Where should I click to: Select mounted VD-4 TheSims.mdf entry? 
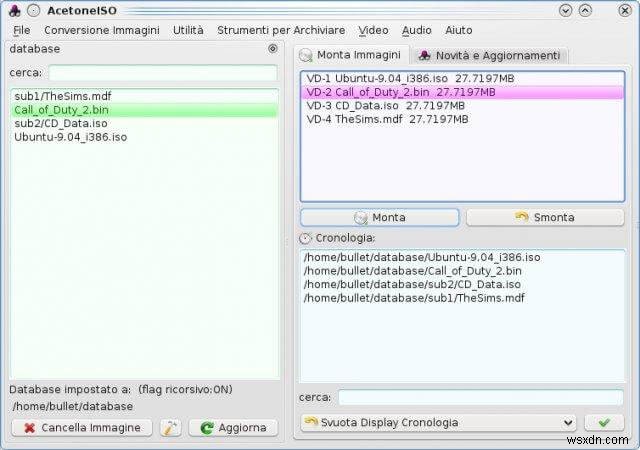click(462, 119)
